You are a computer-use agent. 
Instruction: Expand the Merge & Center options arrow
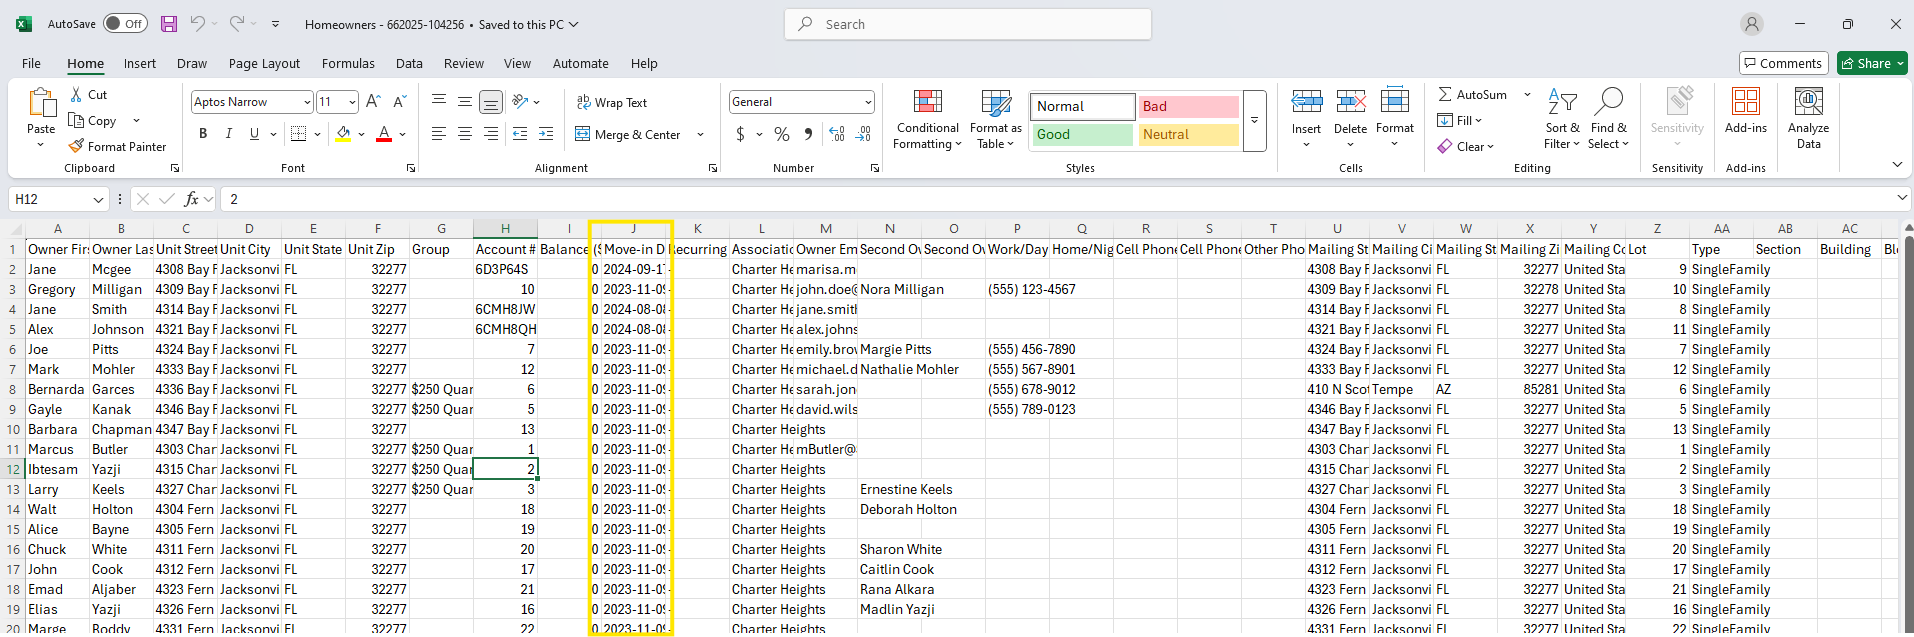pos(700,134)
